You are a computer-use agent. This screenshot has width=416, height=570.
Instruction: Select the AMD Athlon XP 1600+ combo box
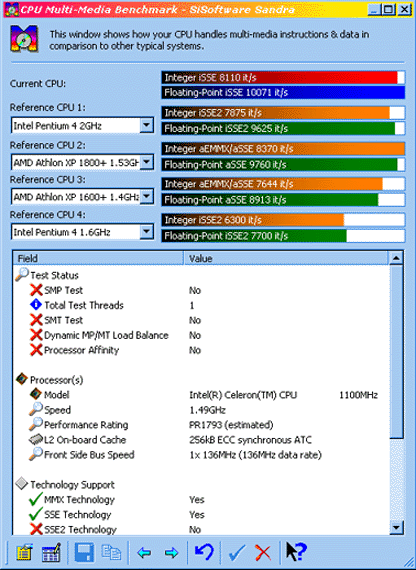[x=82, y=197]
